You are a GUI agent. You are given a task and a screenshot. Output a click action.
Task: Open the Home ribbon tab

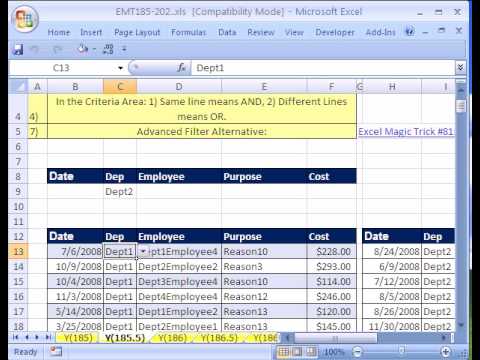pyautogui.click(x=59, y=32)
